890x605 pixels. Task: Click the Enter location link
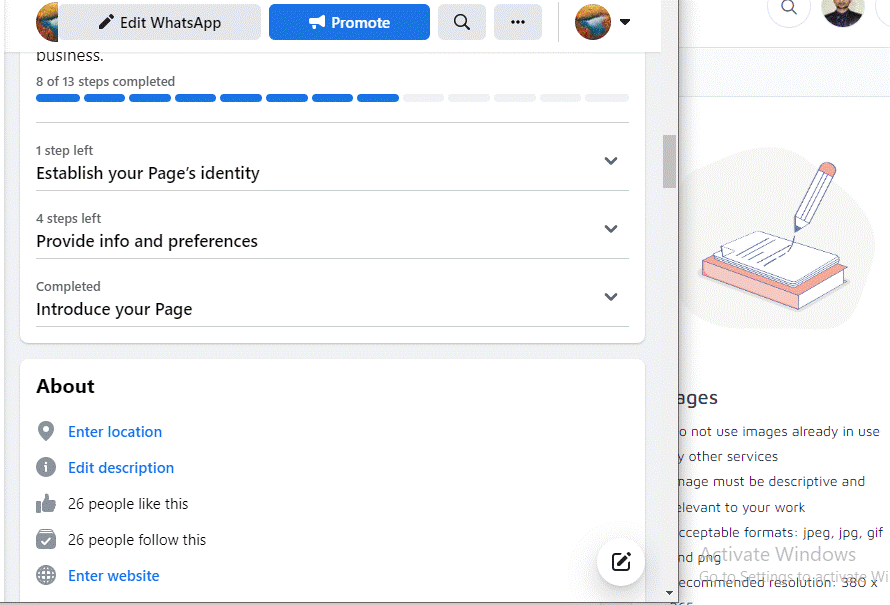tap(114, 431)
